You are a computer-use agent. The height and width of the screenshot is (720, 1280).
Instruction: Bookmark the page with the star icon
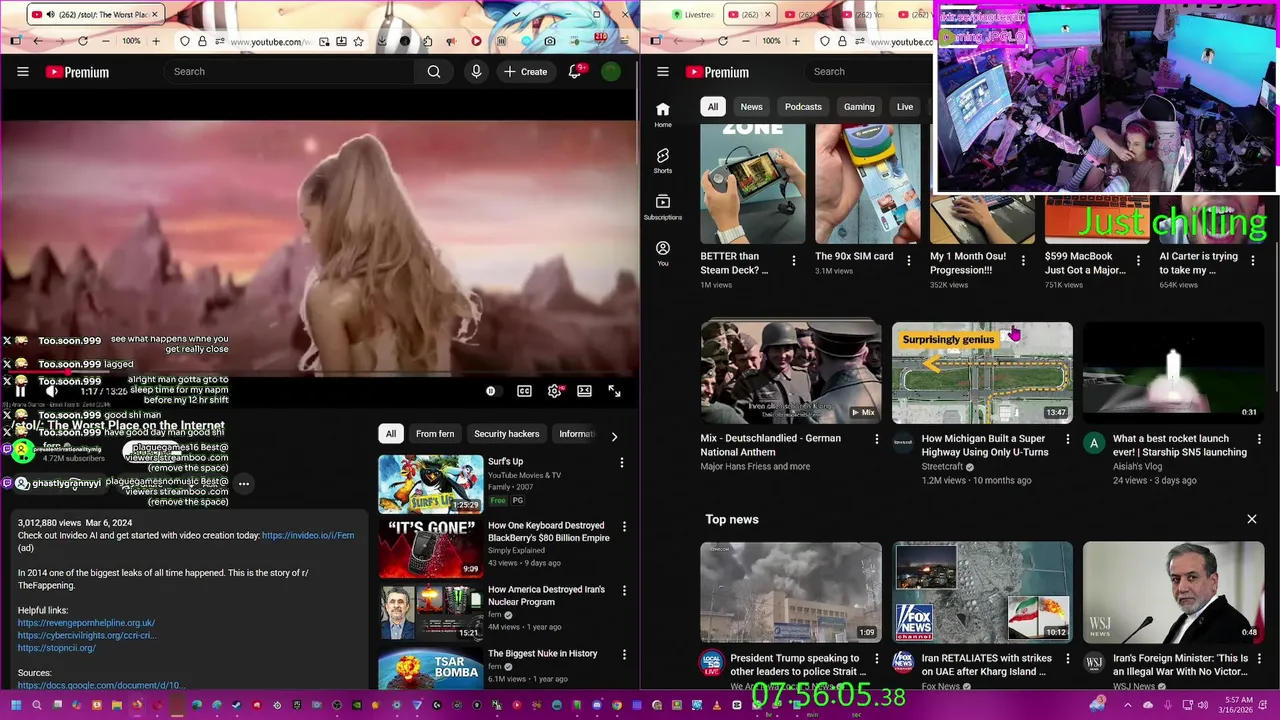358,41
